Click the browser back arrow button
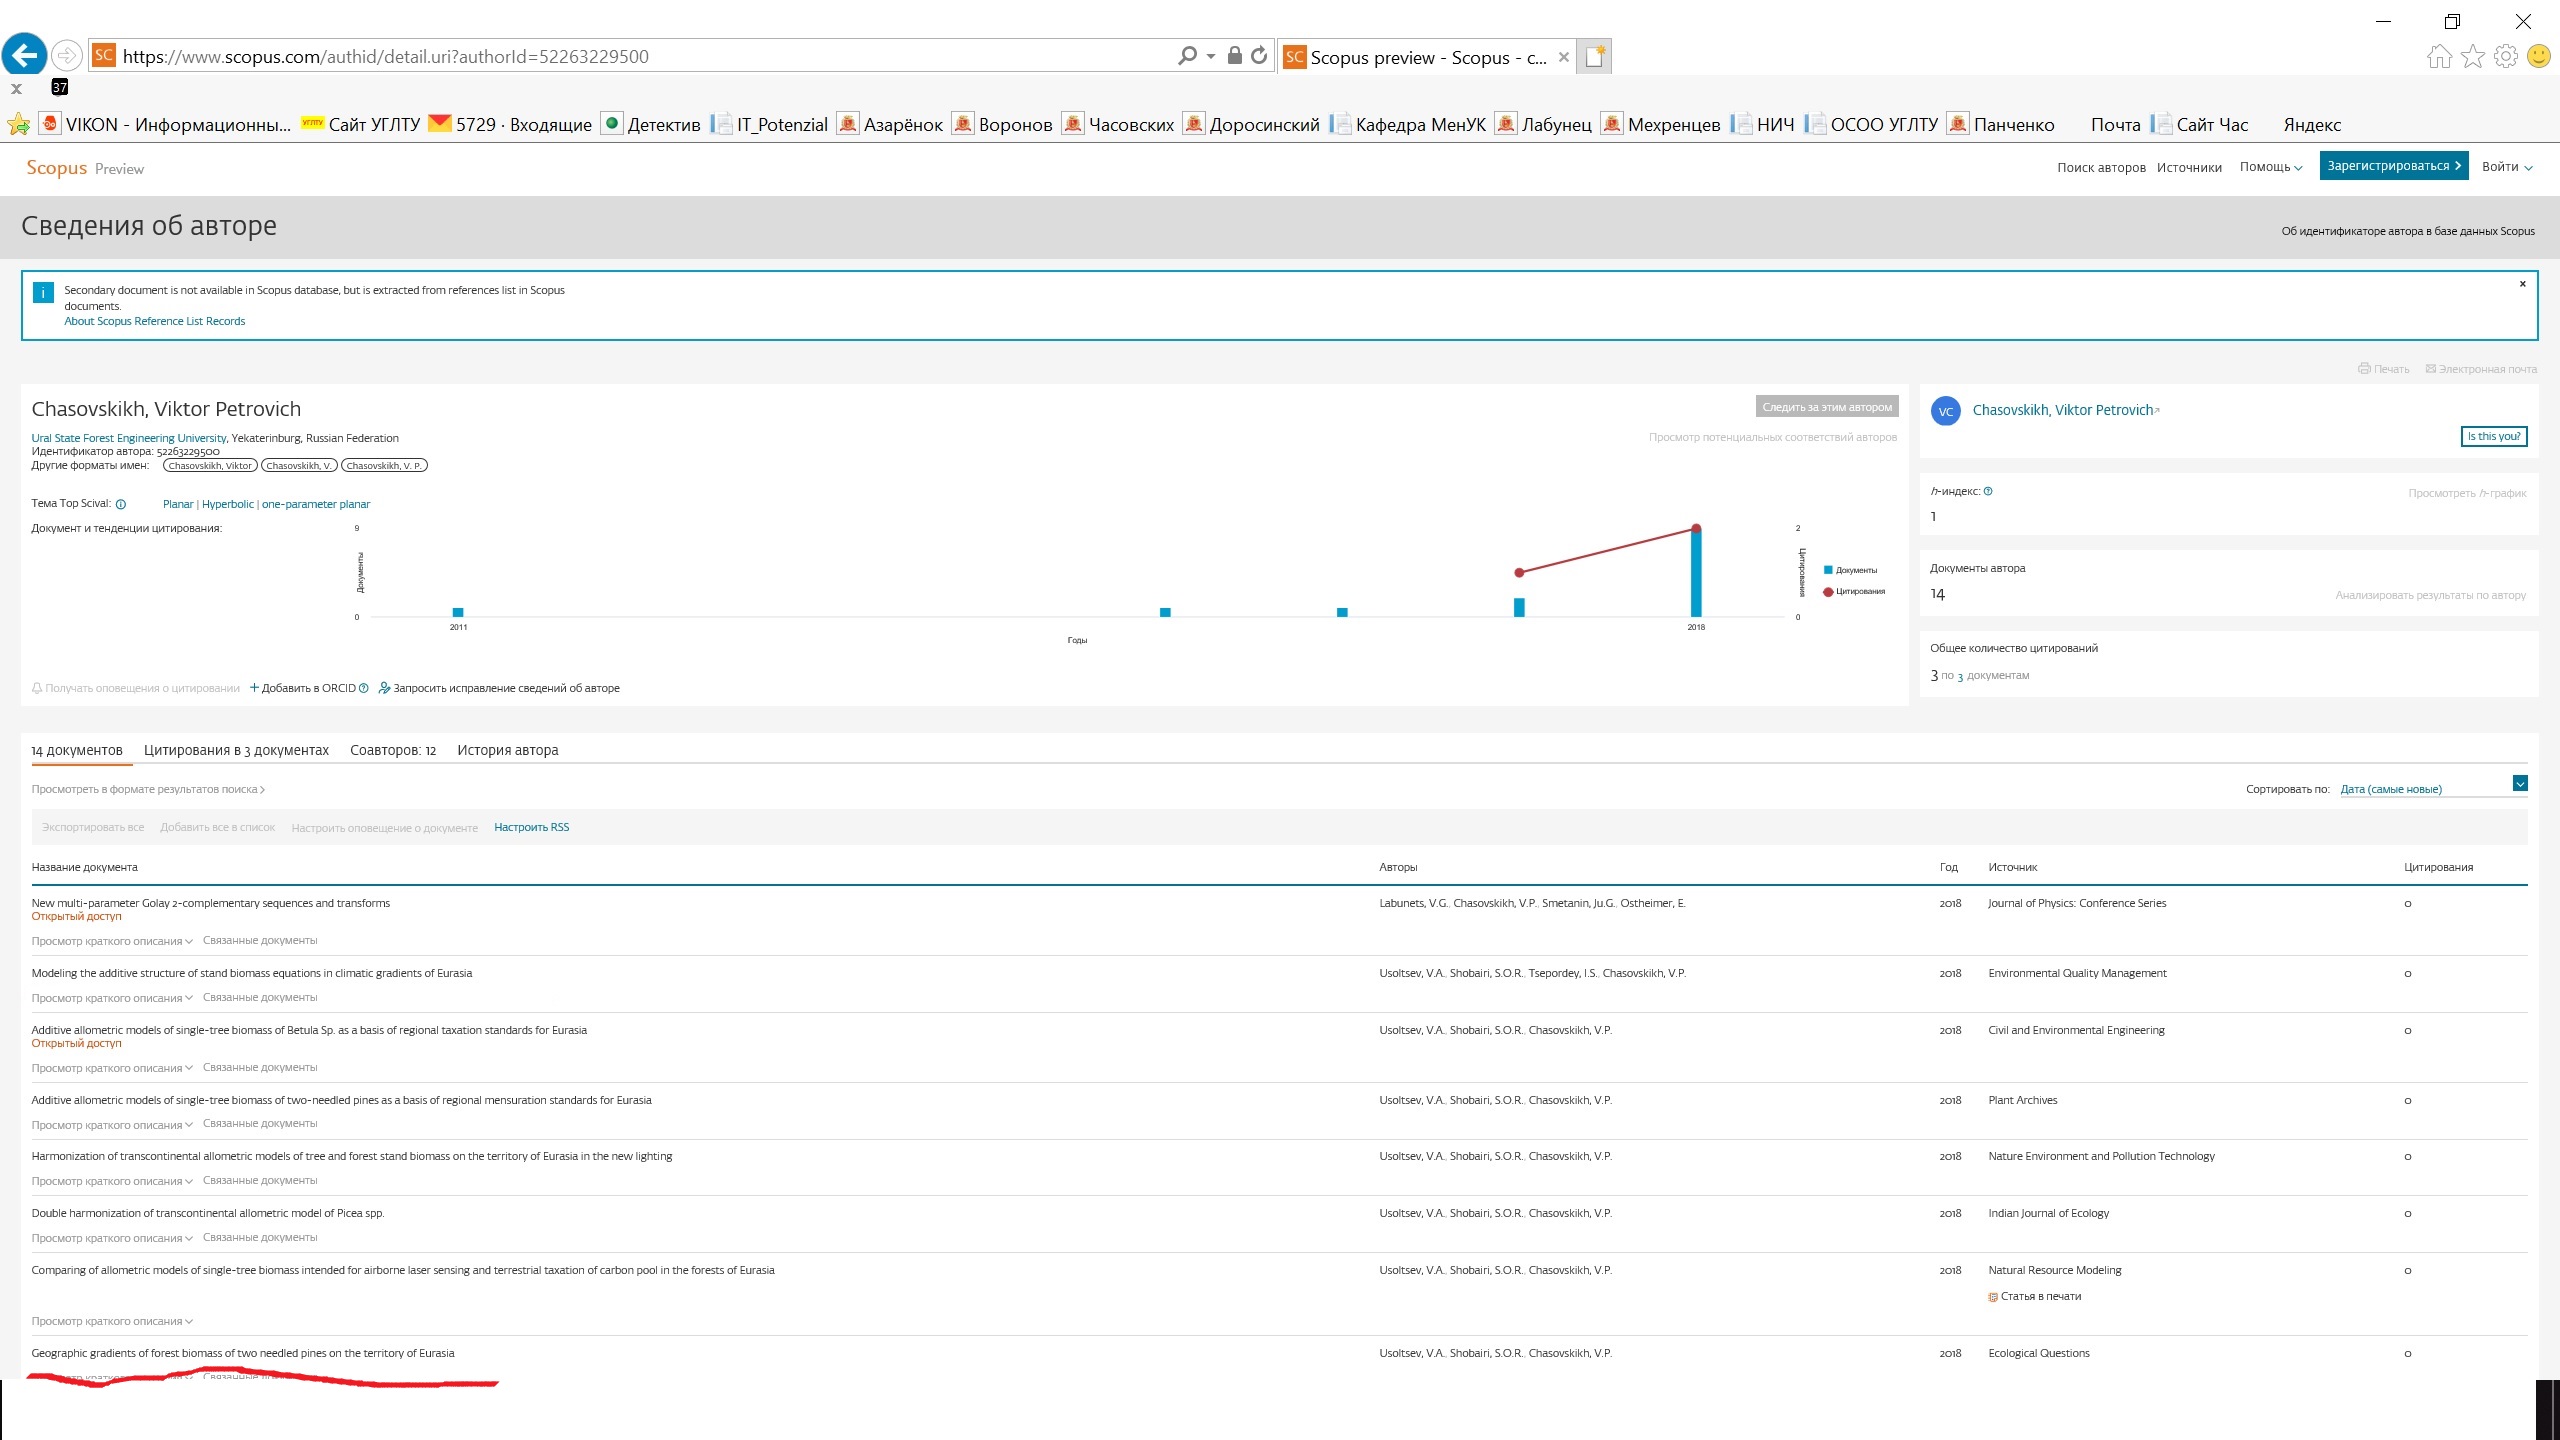 click(25, 55)
